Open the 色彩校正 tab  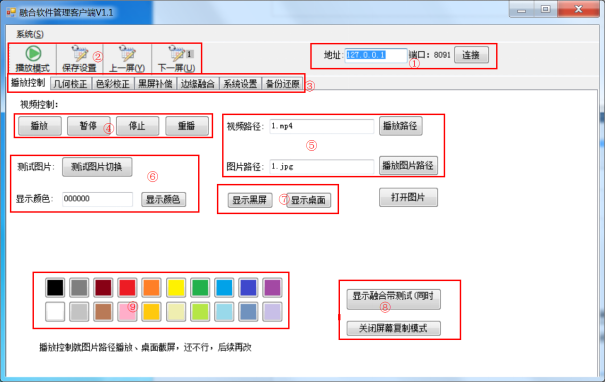[x=113, y=84]
